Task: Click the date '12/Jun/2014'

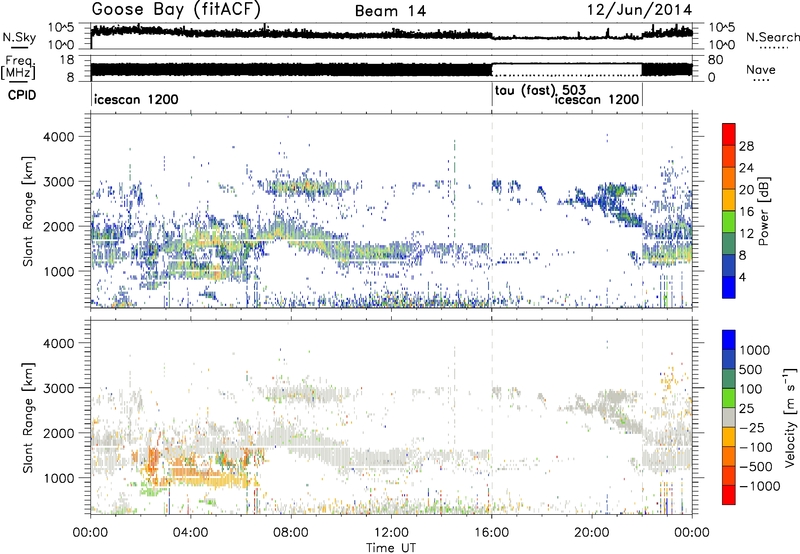Action: (640, 10)
